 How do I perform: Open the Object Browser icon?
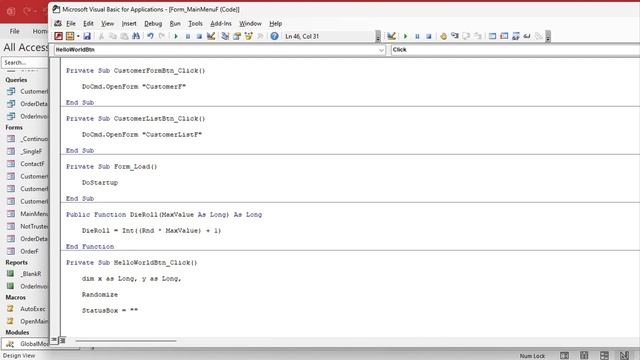(248, 36)
